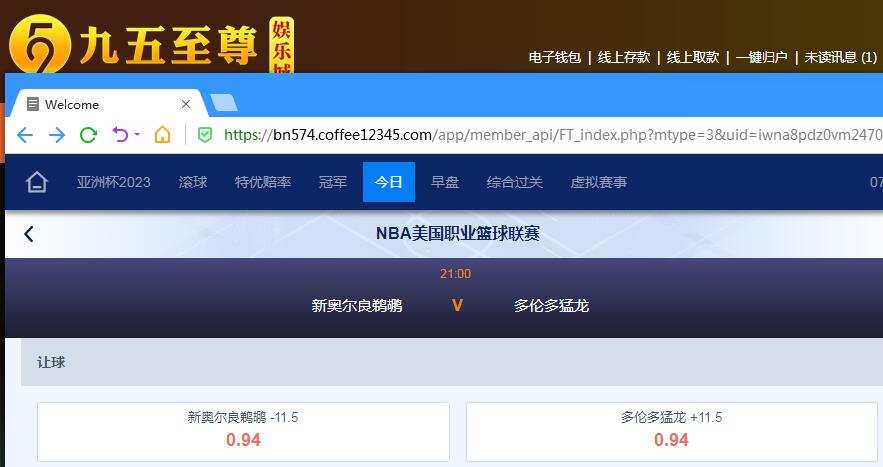Viewport: 883px width, 467px height.
Task: Click the 21:00 match time
Action: 456,274
